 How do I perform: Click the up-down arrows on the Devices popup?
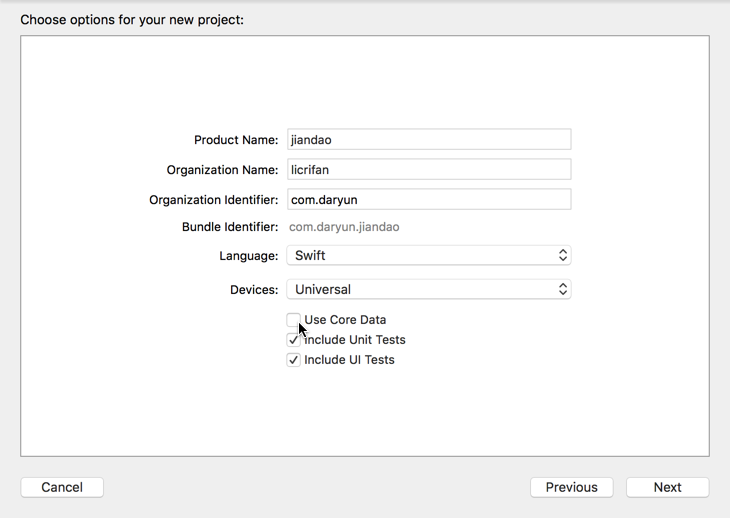[x=563, y=289]
